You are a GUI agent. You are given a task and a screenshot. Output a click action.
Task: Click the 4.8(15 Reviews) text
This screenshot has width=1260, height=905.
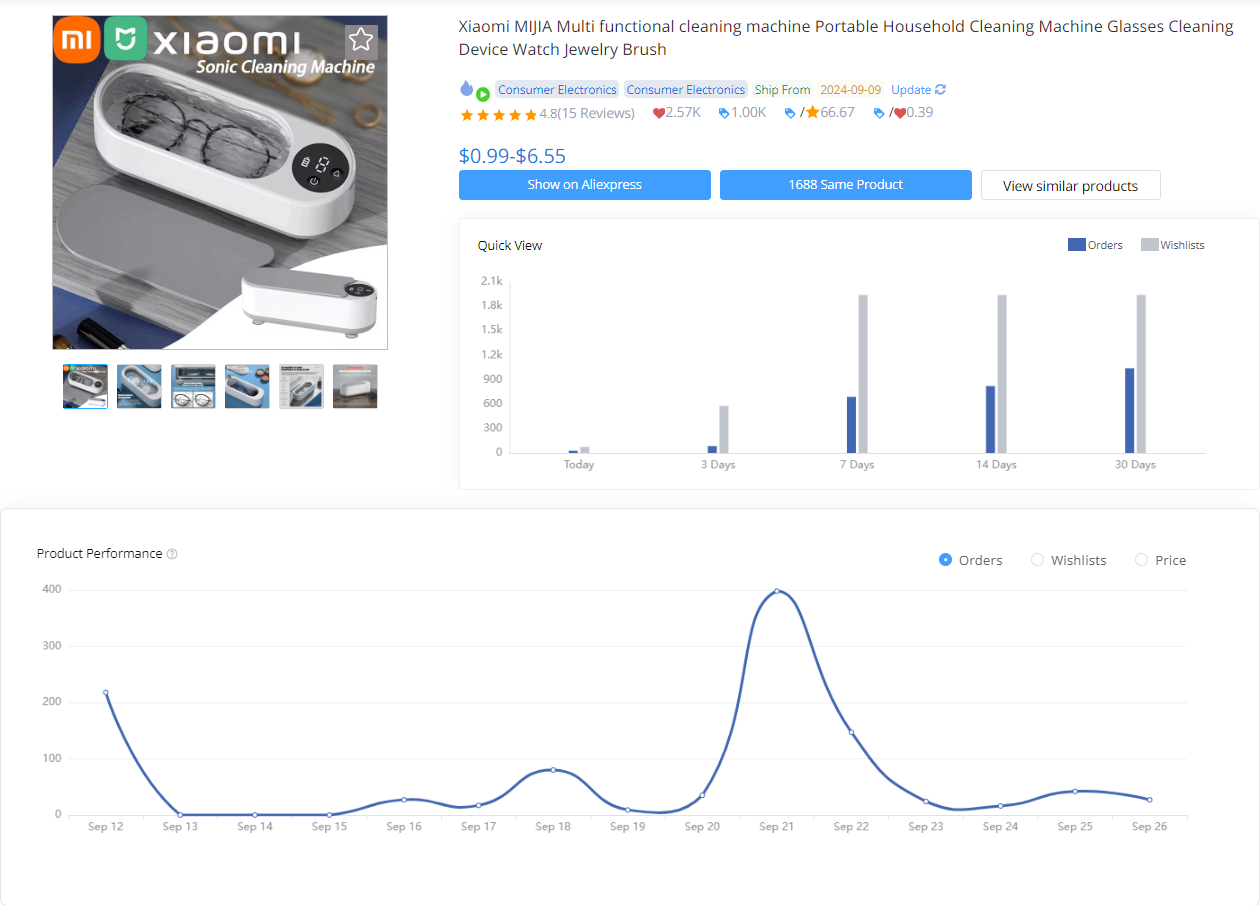[x=587, y=113]
